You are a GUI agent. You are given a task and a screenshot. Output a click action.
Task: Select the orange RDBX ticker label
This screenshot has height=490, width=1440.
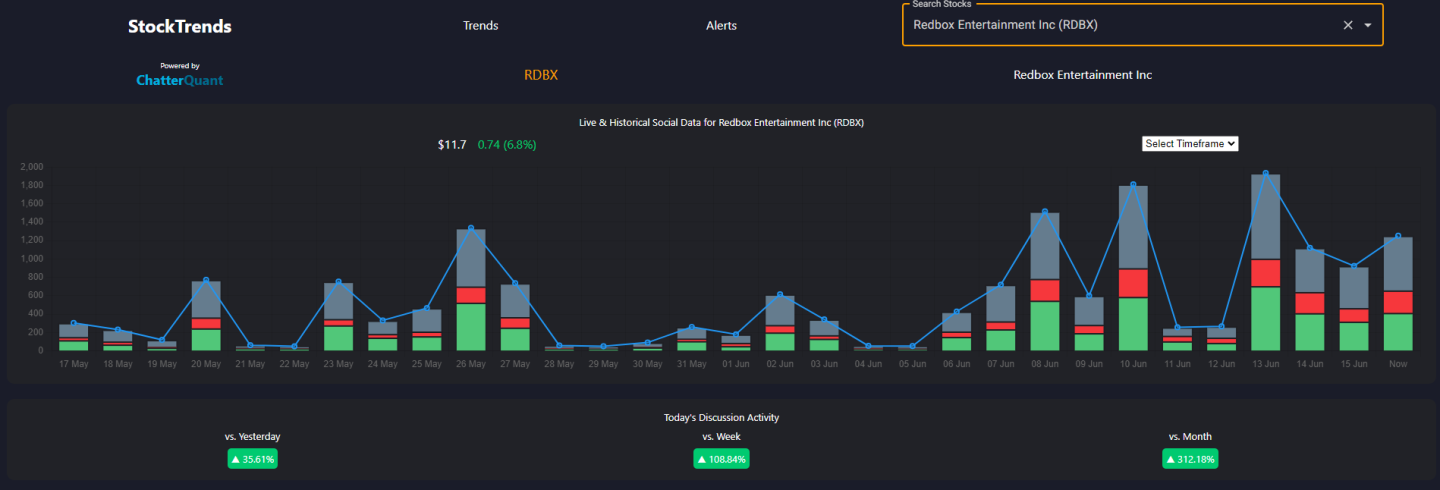point(541,75)
